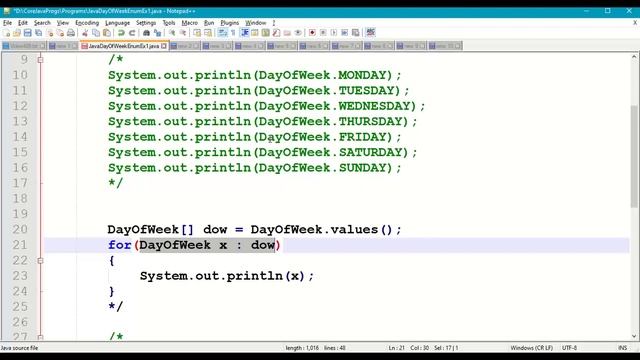Start macro recording with red dot
The image size is (640, 360).
(x=312, y=33)
